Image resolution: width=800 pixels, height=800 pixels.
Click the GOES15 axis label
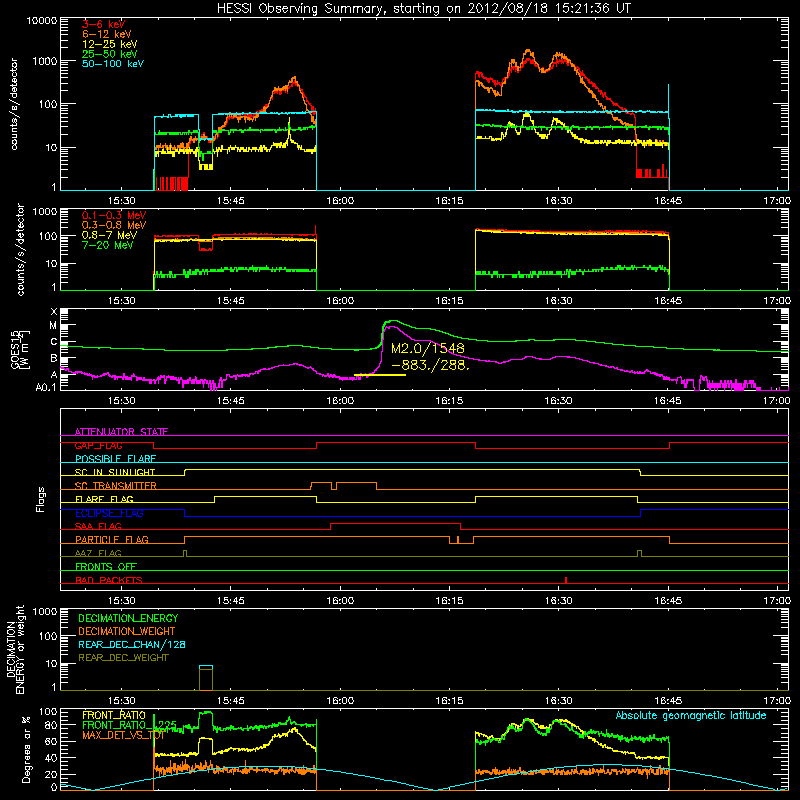(x=20, y=349)
